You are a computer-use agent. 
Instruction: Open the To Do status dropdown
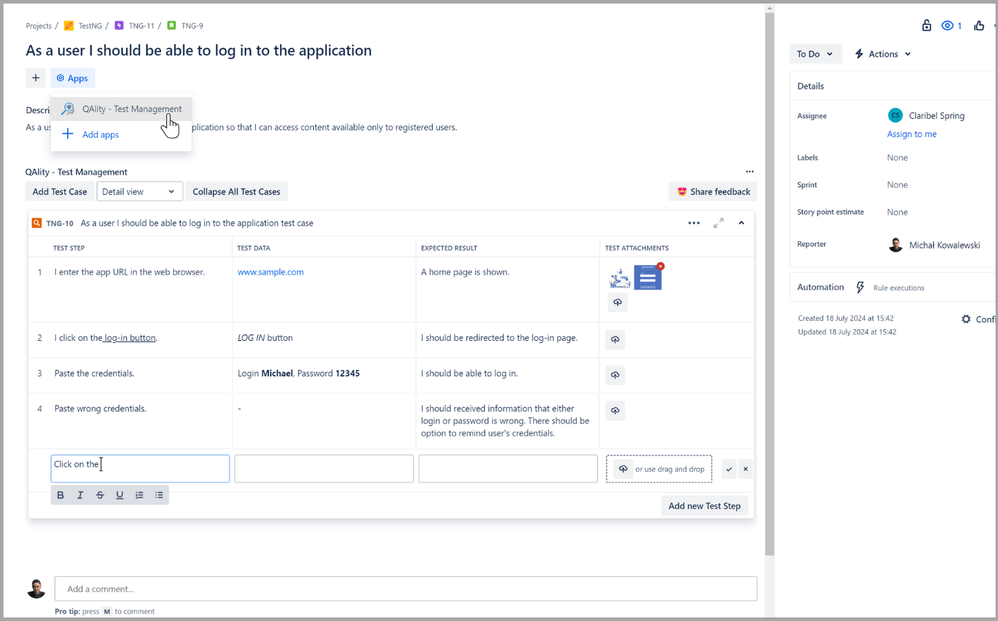click(x=815, y=53)
